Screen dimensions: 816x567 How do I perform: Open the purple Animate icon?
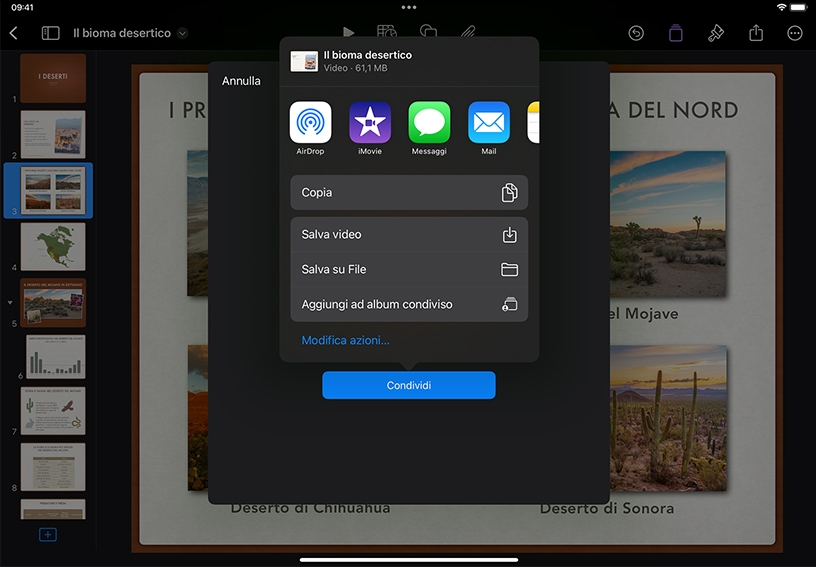[675, 33]
